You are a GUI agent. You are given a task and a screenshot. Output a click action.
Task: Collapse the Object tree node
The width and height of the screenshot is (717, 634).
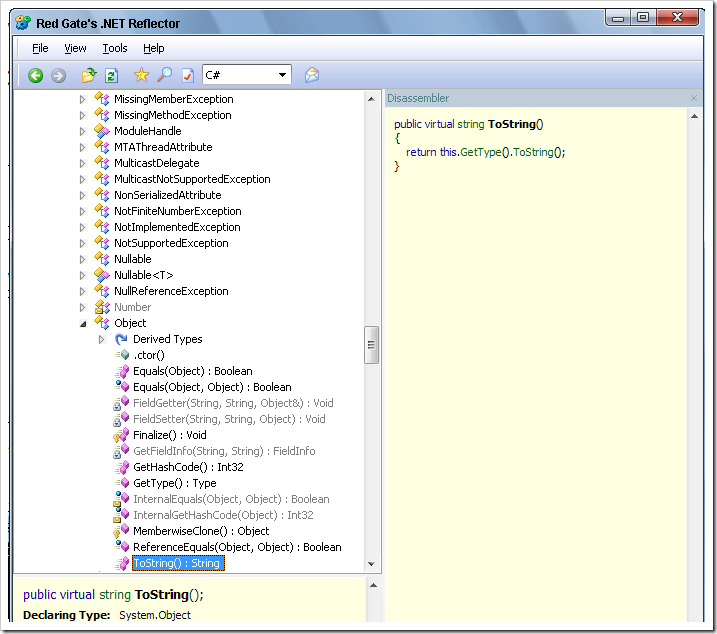[x=83, y=324]
